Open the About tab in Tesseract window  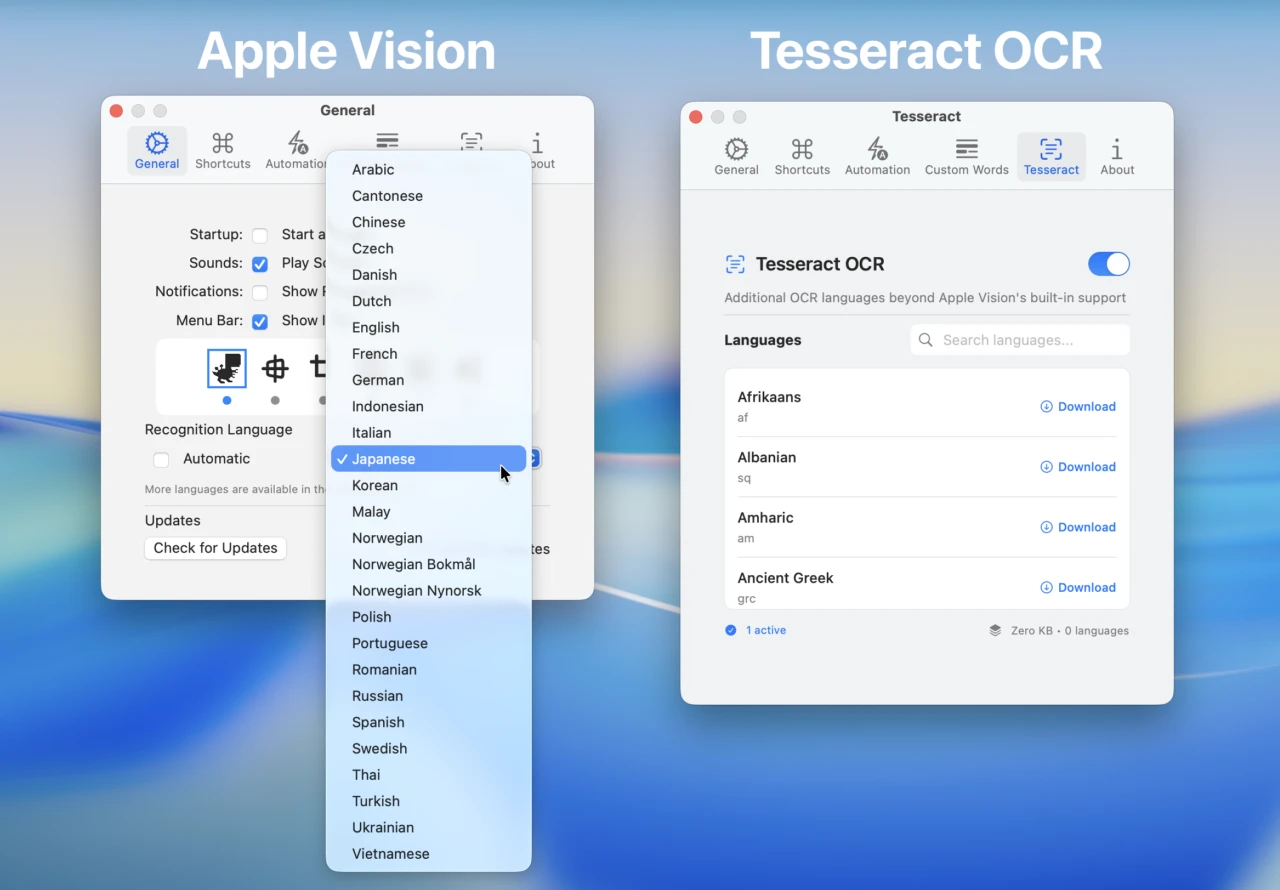tap(1117, 156)
